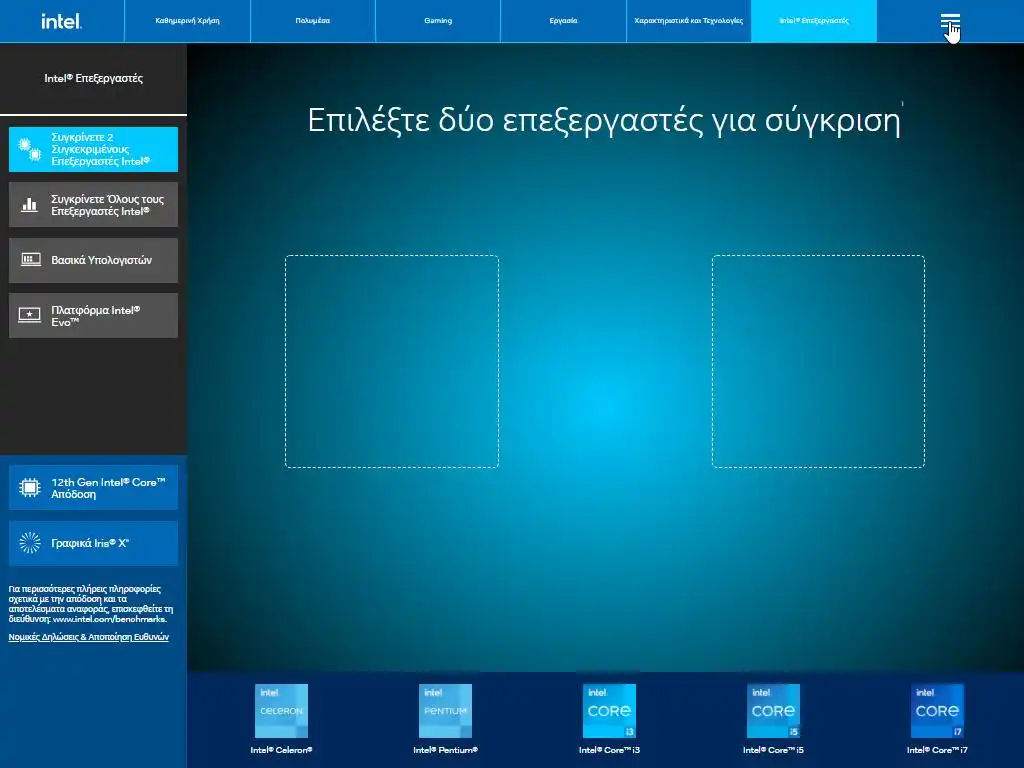This screenshot has height=768, width=1024.
Task: Open Γραφικά Iris X section
Action: 93,543
